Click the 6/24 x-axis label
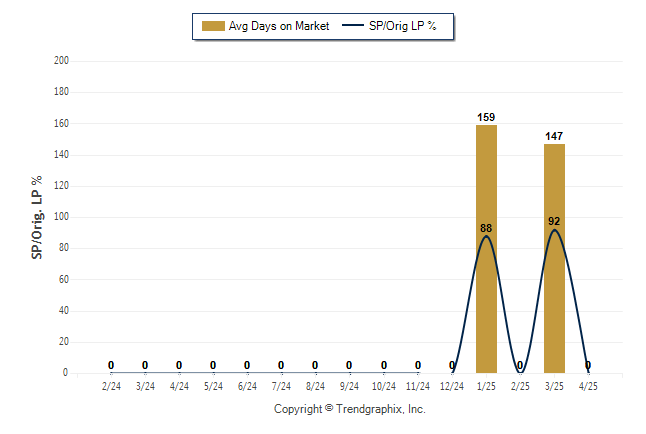646x434 pixels. [x=247, y=386]
